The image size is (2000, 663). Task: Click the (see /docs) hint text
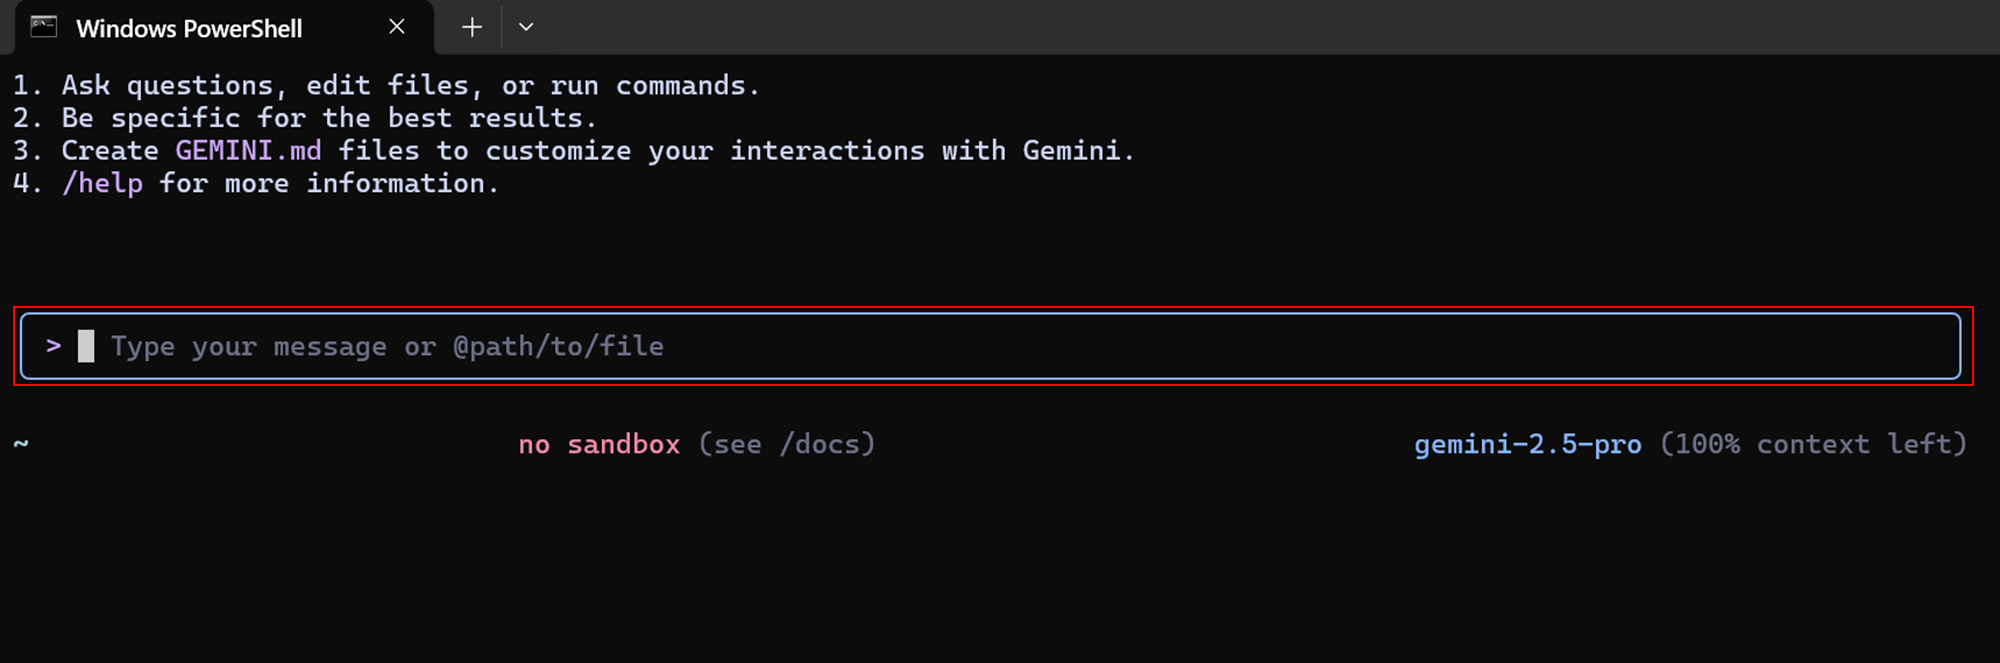coord(787,444)
